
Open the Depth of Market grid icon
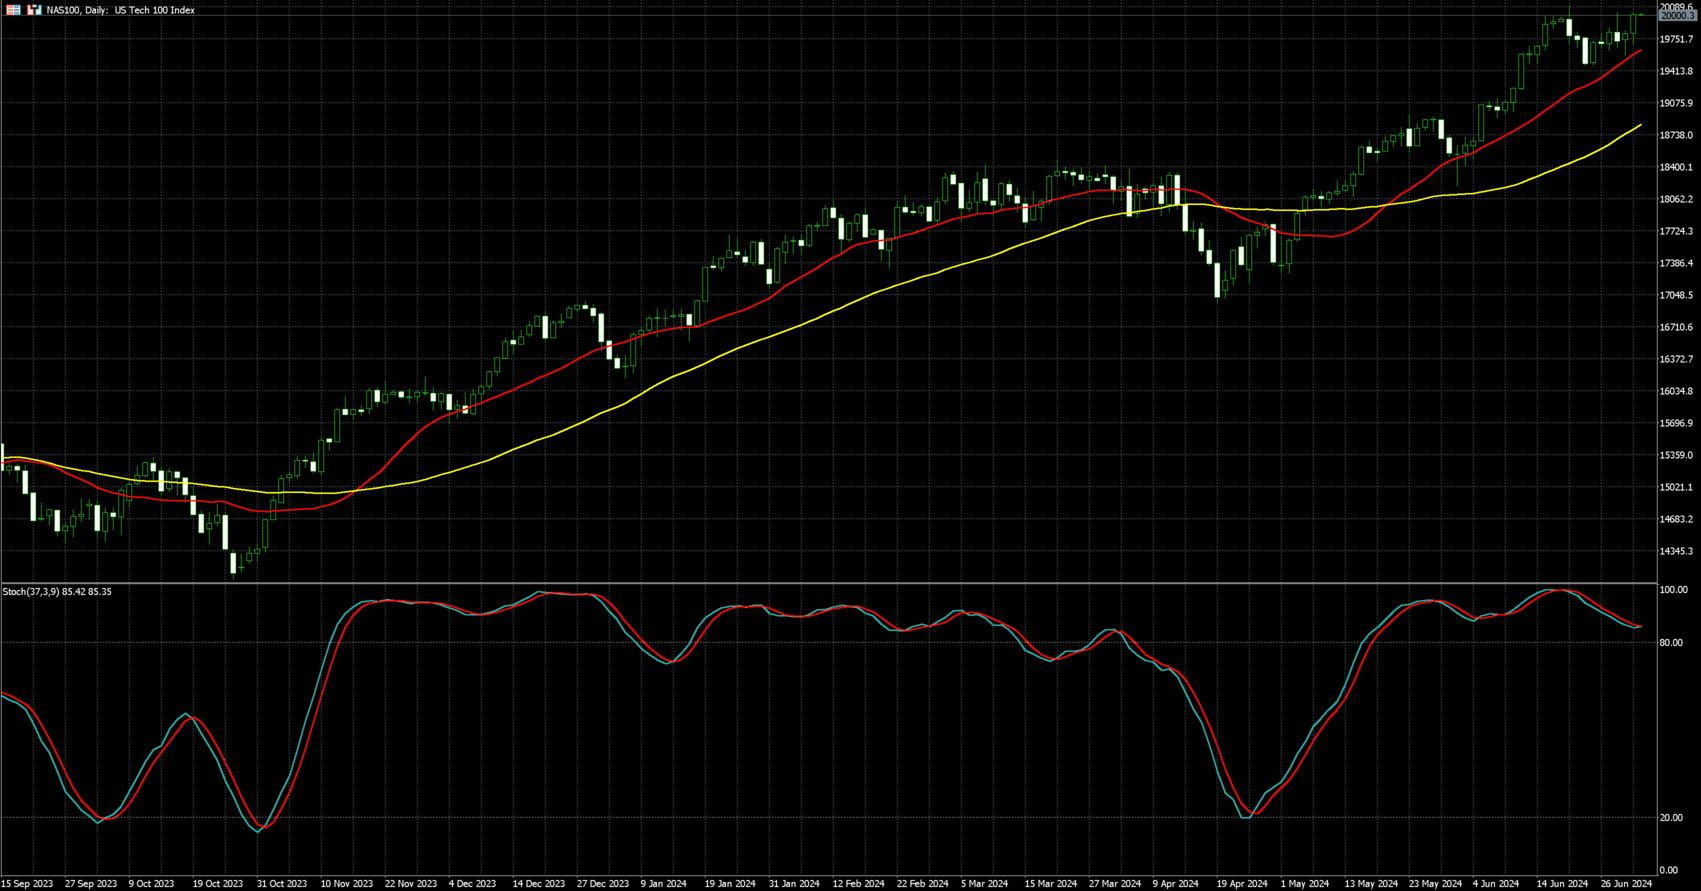pyautogui.click(x=14, y=10)
